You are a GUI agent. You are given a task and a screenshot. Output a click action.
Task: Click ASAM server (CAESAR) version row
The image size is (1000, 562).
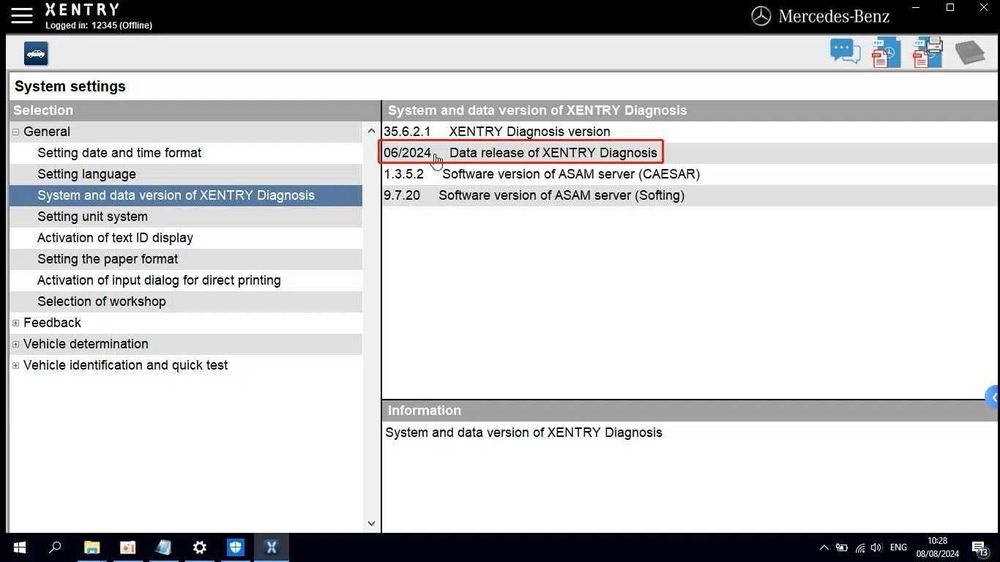point(691,174)
